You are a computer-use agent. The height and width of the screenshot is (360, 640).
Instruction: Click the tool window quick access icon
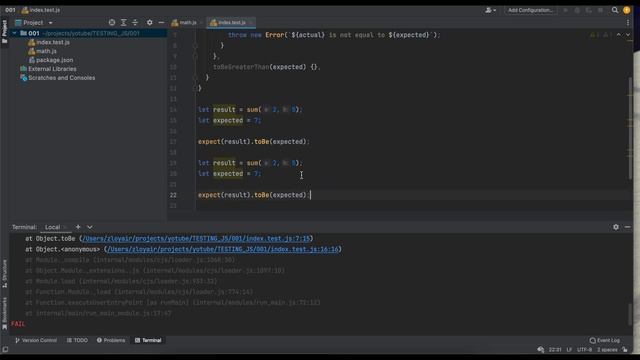(x=5, y=349)
